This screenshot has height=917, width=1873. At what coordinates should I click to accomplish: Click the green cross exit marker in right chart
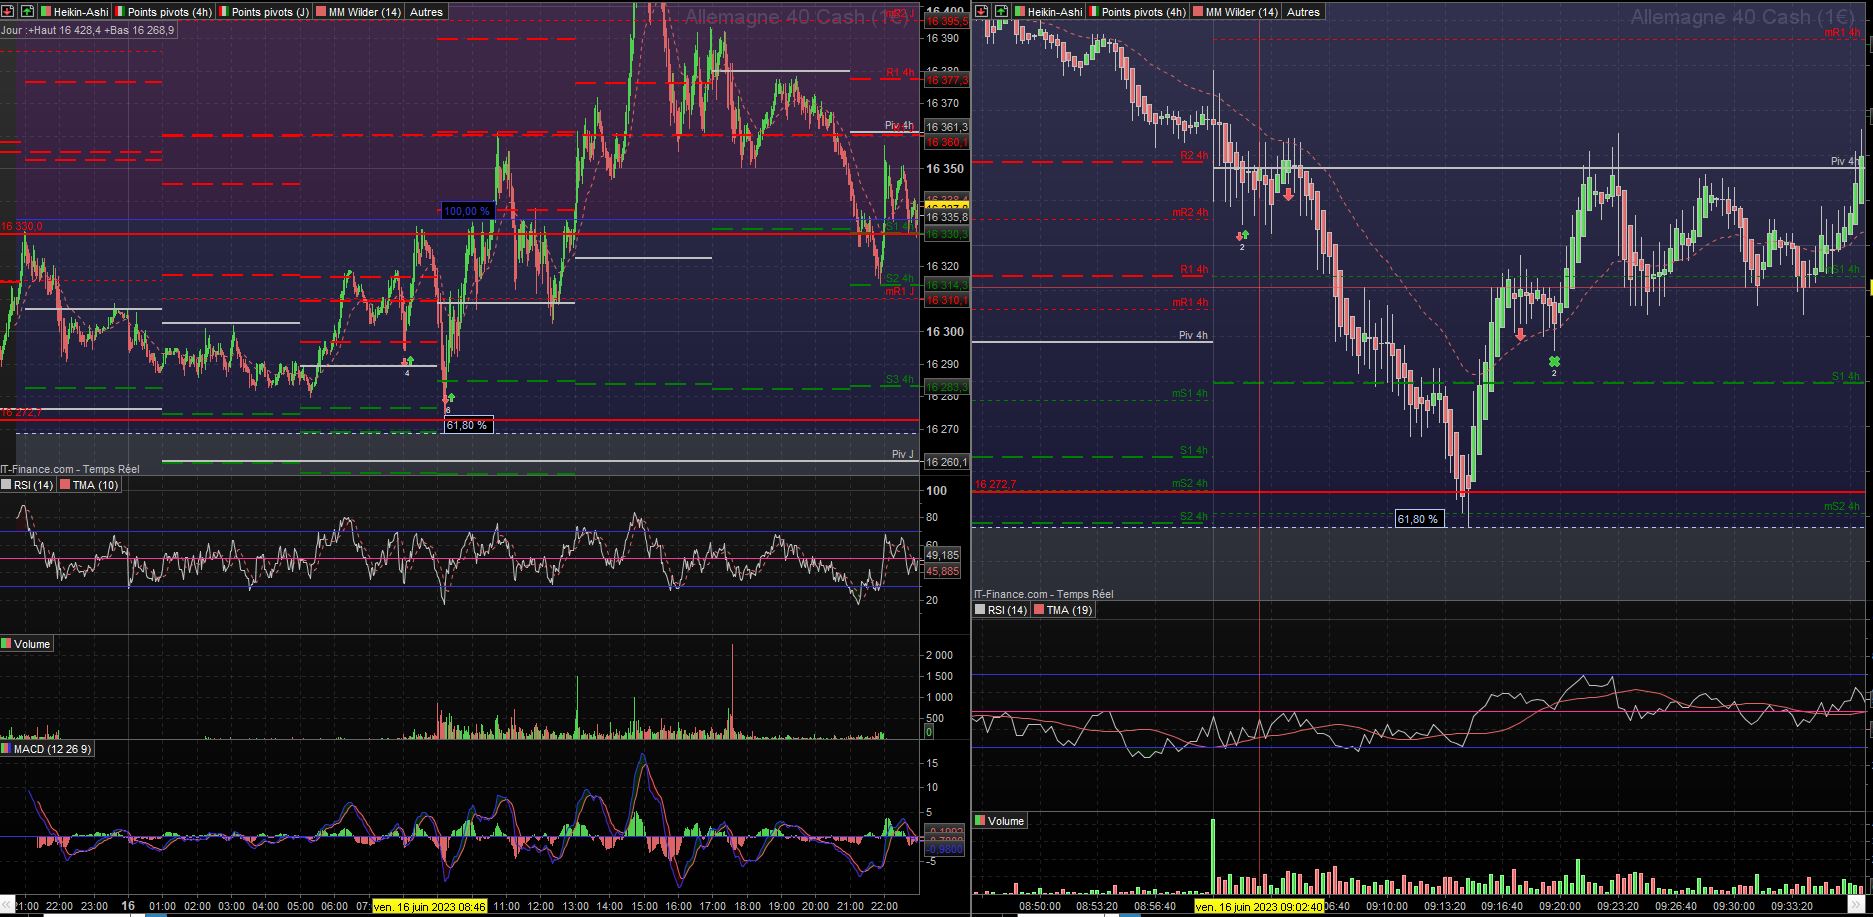1554,361
